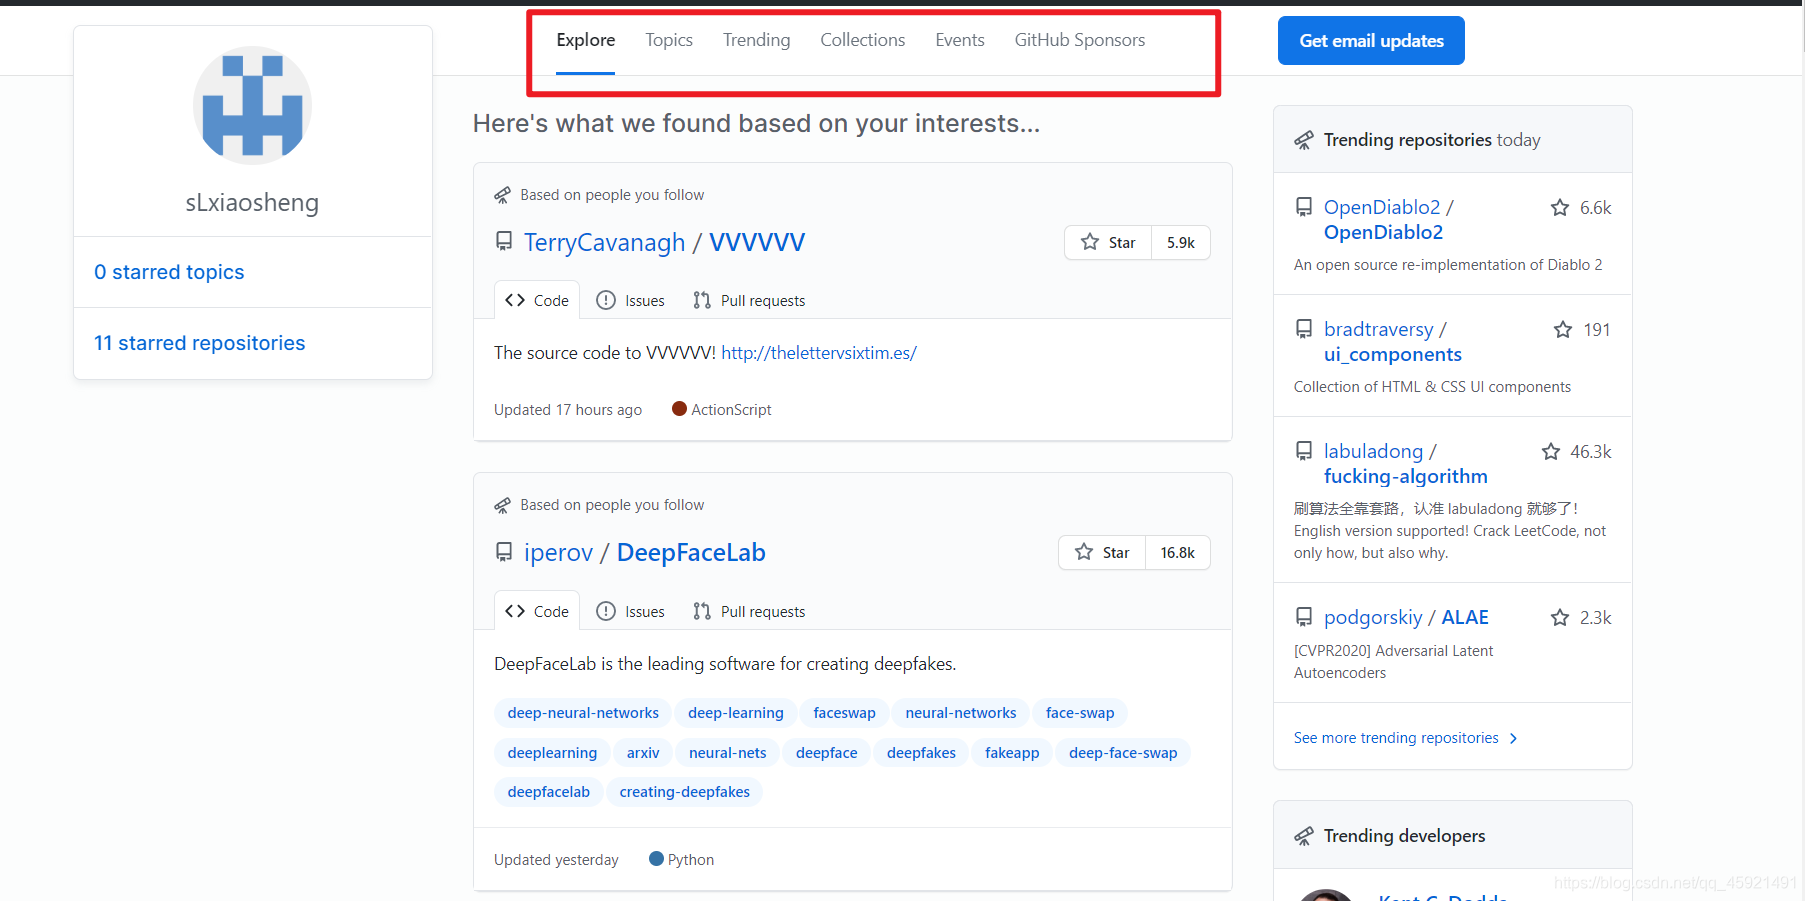Select deeplearning topic tag
Viewport: 1805px width, 901px height.
click(552, 753)
